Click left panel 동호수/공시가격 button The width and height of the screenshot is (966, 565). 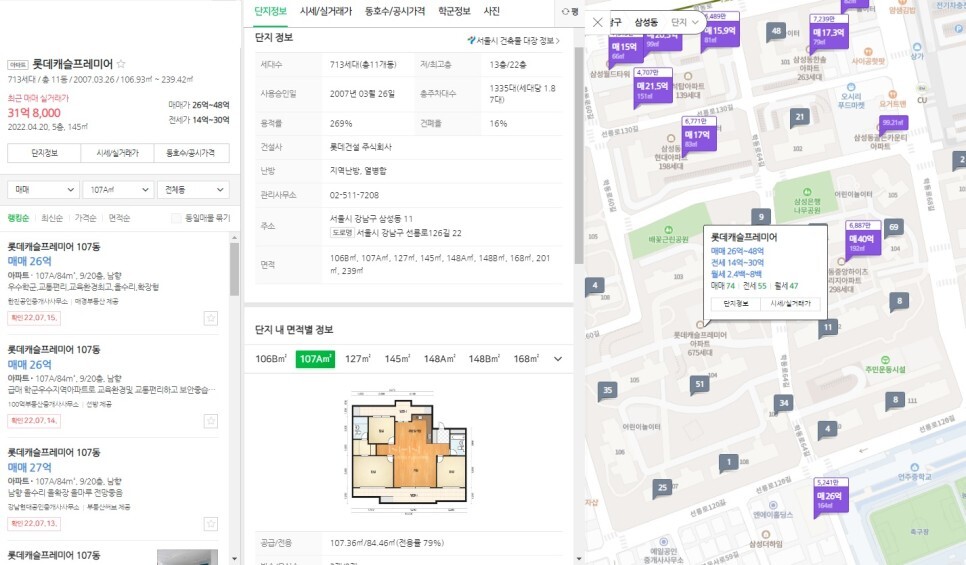point(192,153)
